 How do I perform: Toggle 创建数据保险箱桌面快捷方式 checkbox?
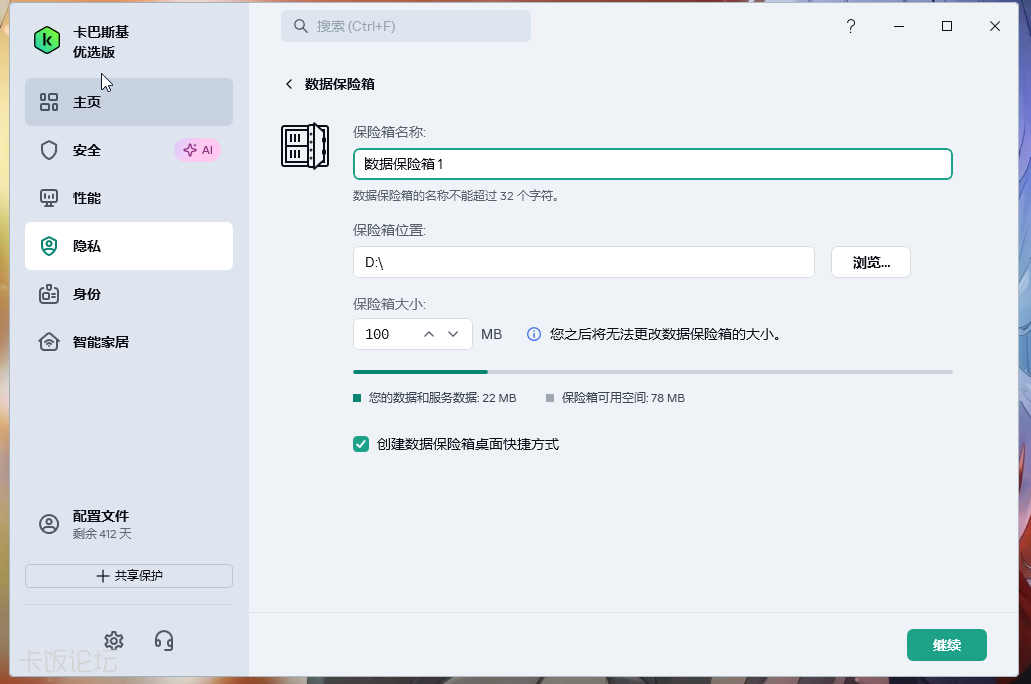(361, 445)
